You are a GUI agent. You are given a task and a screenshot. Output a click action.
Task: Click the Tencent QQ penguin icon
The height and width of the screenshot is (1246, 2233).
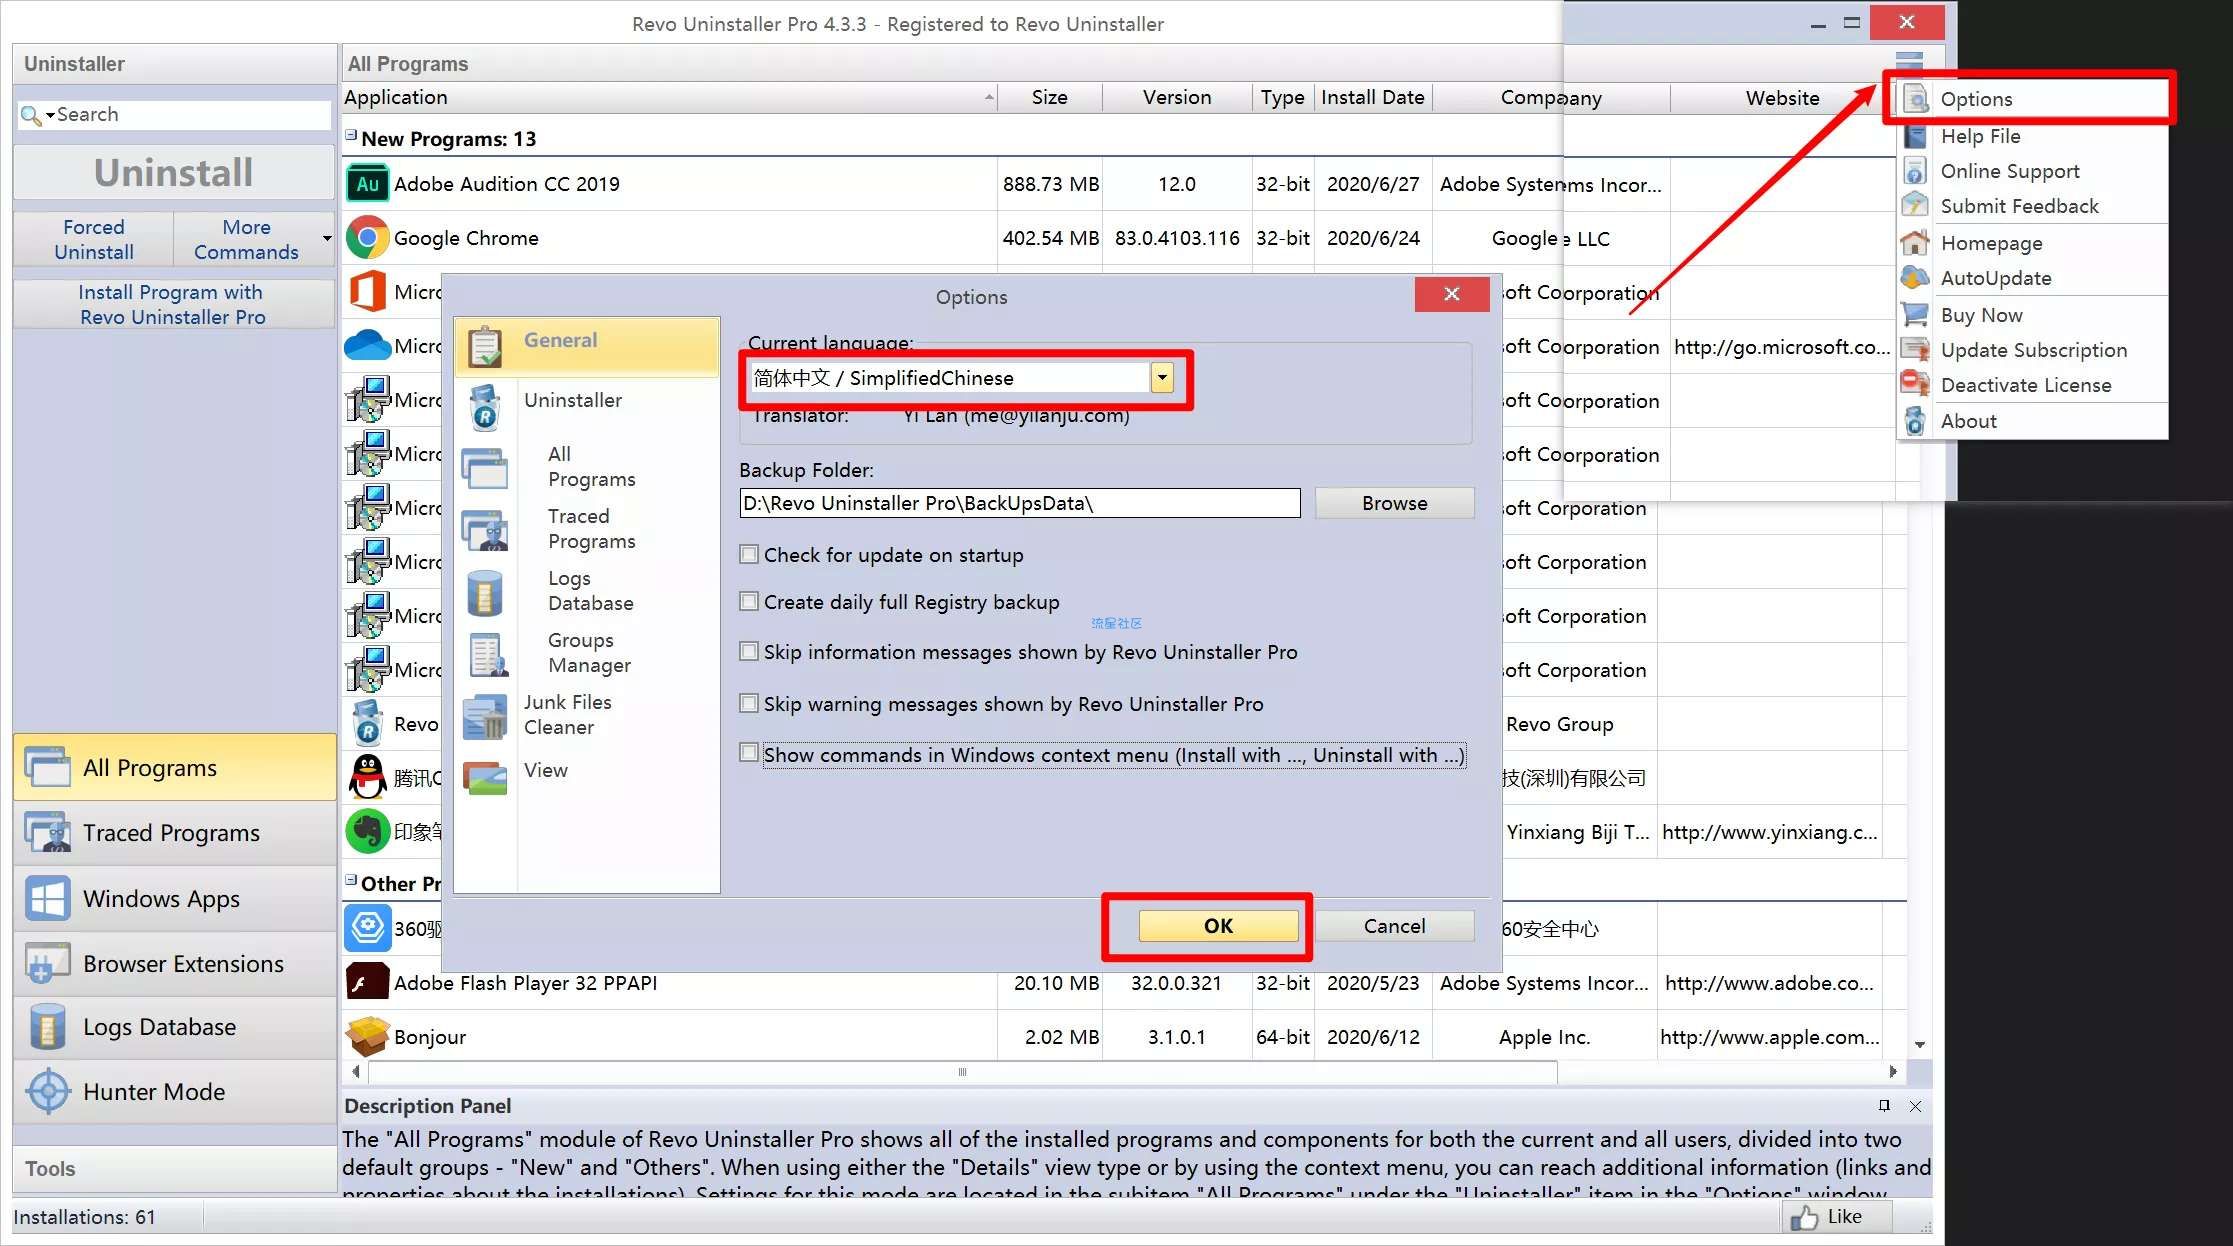[368, 777]
